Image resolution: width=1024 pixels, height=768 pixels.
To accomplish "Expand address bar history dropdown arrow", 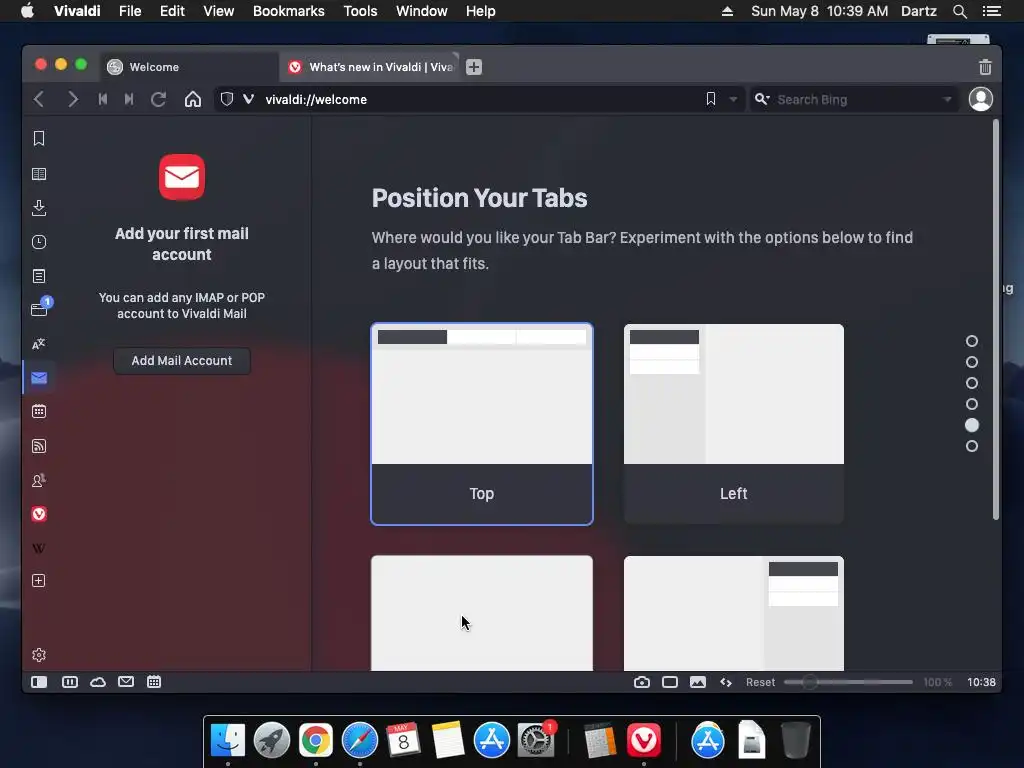I will [733, 99].
